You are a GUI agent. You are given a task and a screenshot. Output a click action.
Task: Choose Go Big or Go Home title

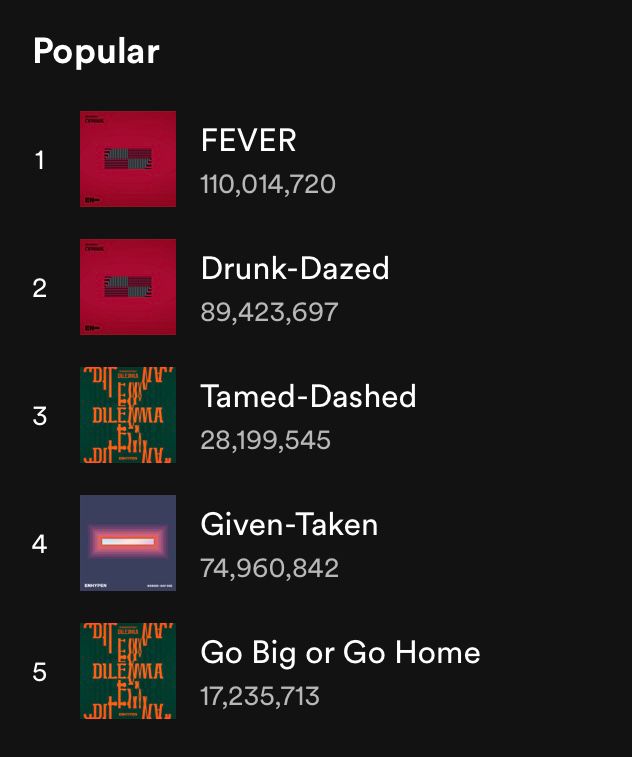click(x=340, y=653)
